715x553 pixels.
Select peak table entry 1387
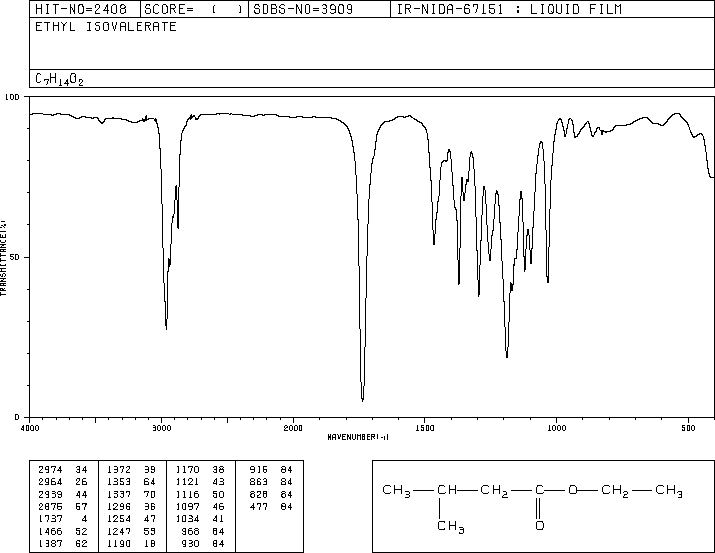51,544
